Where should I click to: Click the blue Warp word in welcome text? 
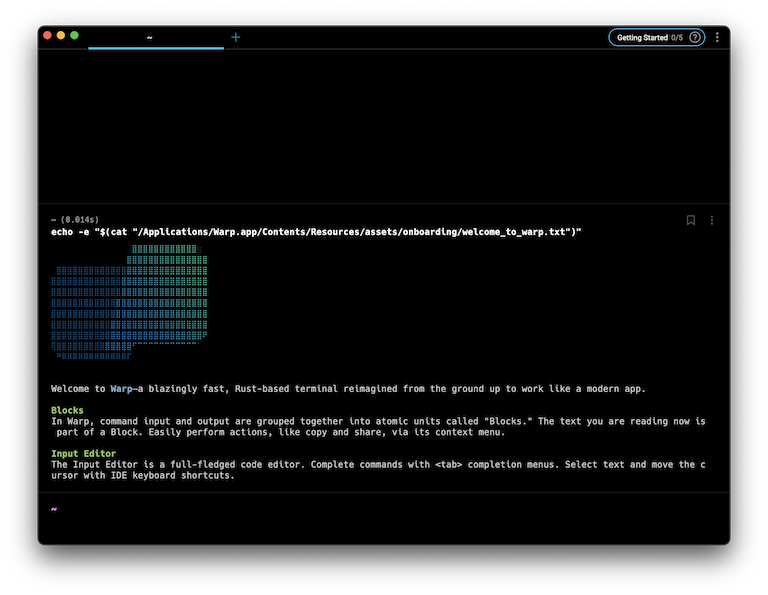point(121,388)
